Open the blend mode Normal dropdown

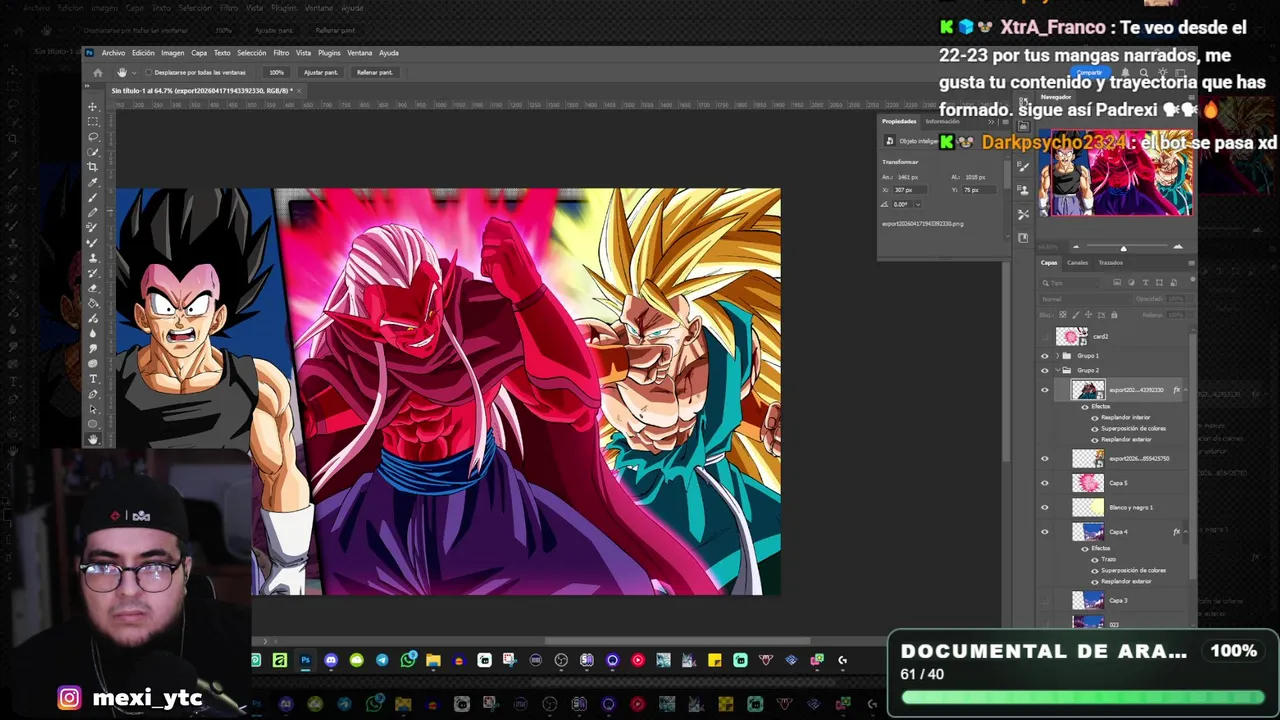(1085, 299)
